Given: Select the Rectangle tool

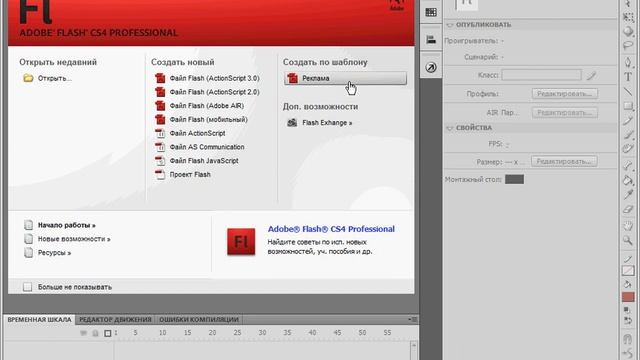Looking at the screenshot, I should click(x=628, y=106).
